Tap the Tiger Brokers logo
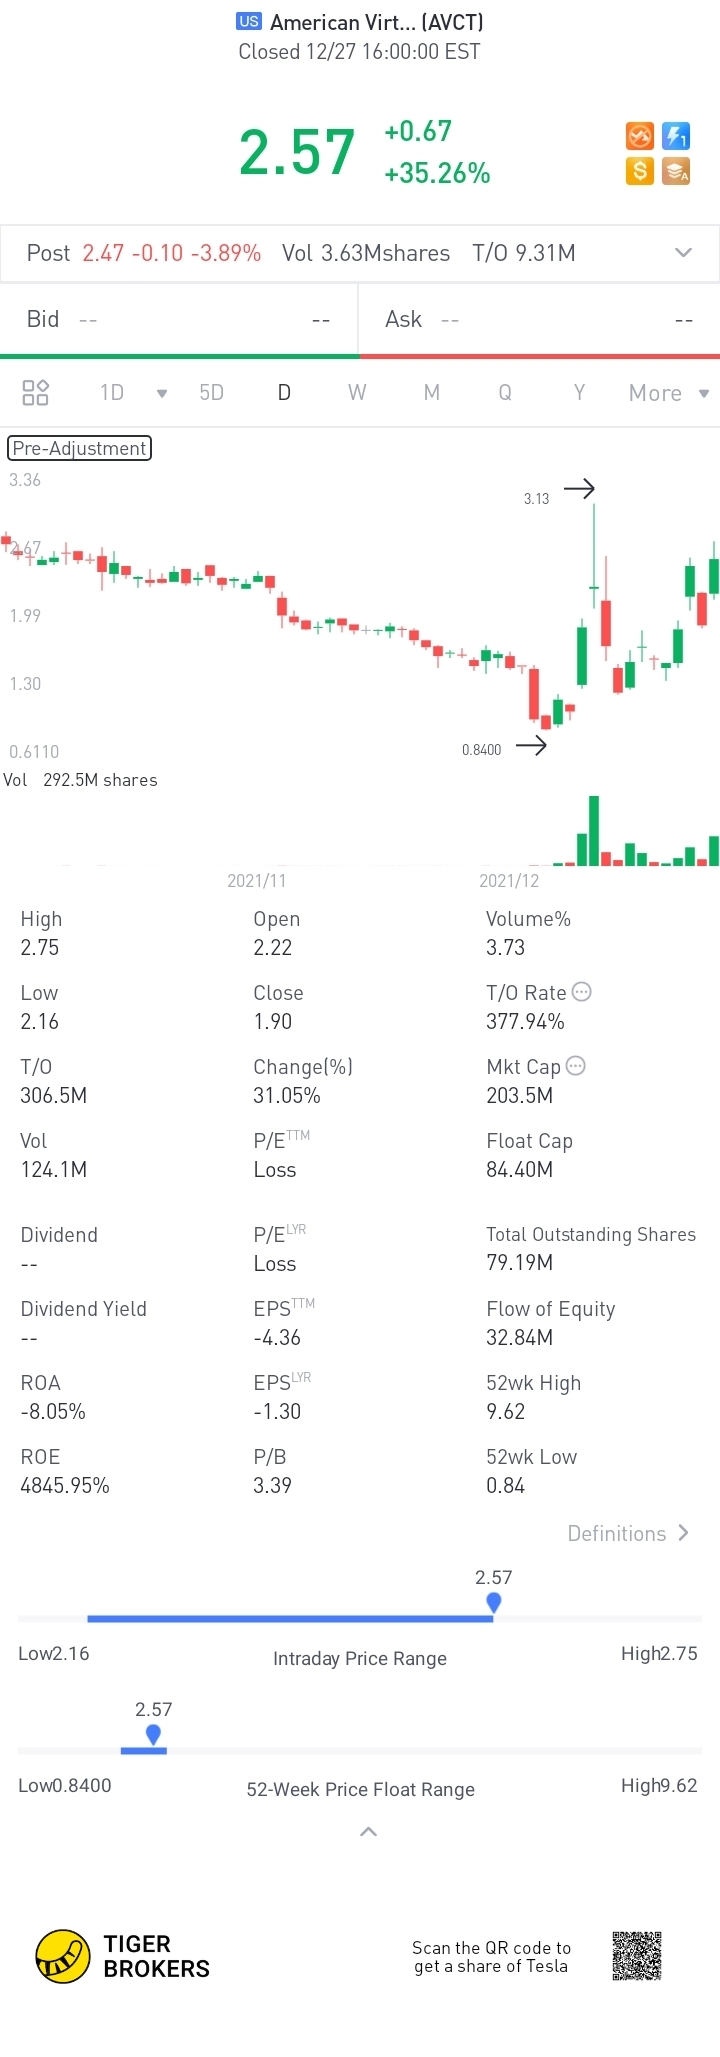This screenshot has width=720, height=2057. pos(63,1956)
